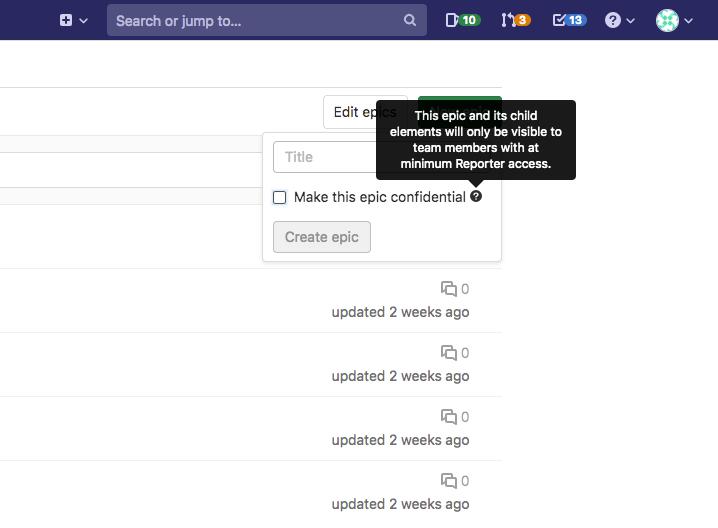Focus the epic Title input field
Image resolution: width=718 pixels, height=528 pixels.
point(325,157)
